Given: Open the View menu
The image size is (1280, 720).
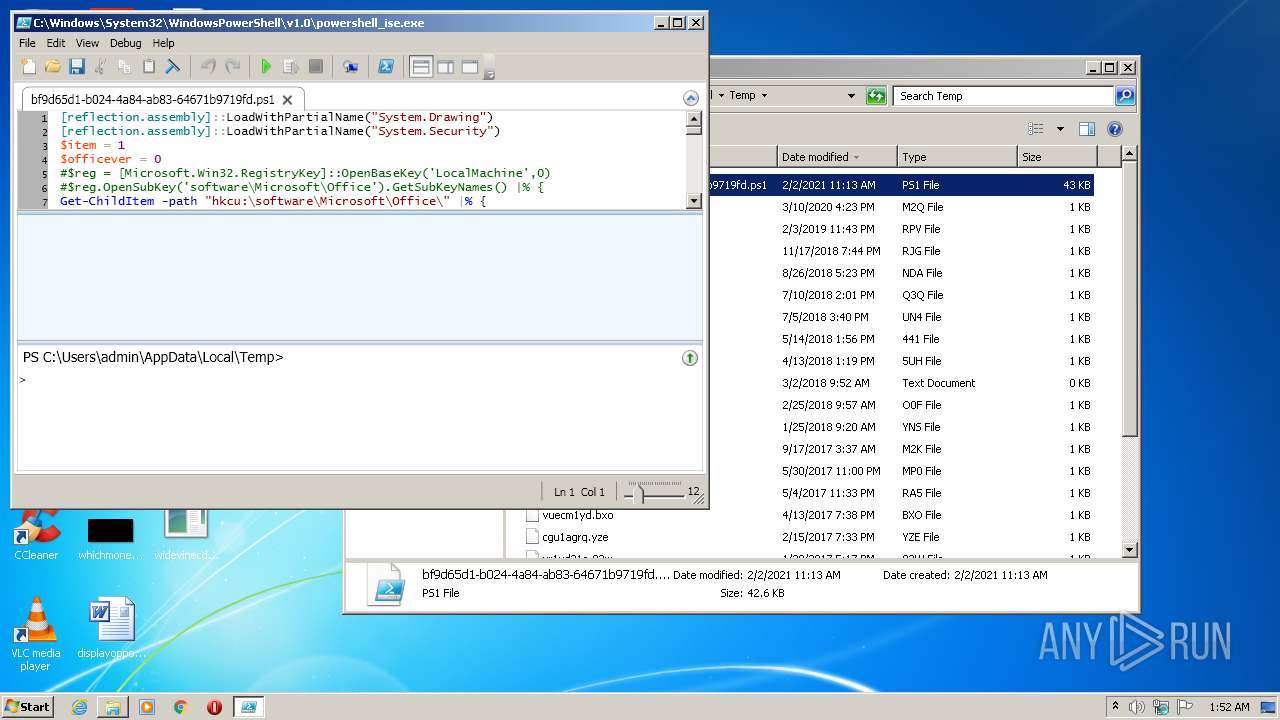Looking at the screenshot, I should point(88,43).
